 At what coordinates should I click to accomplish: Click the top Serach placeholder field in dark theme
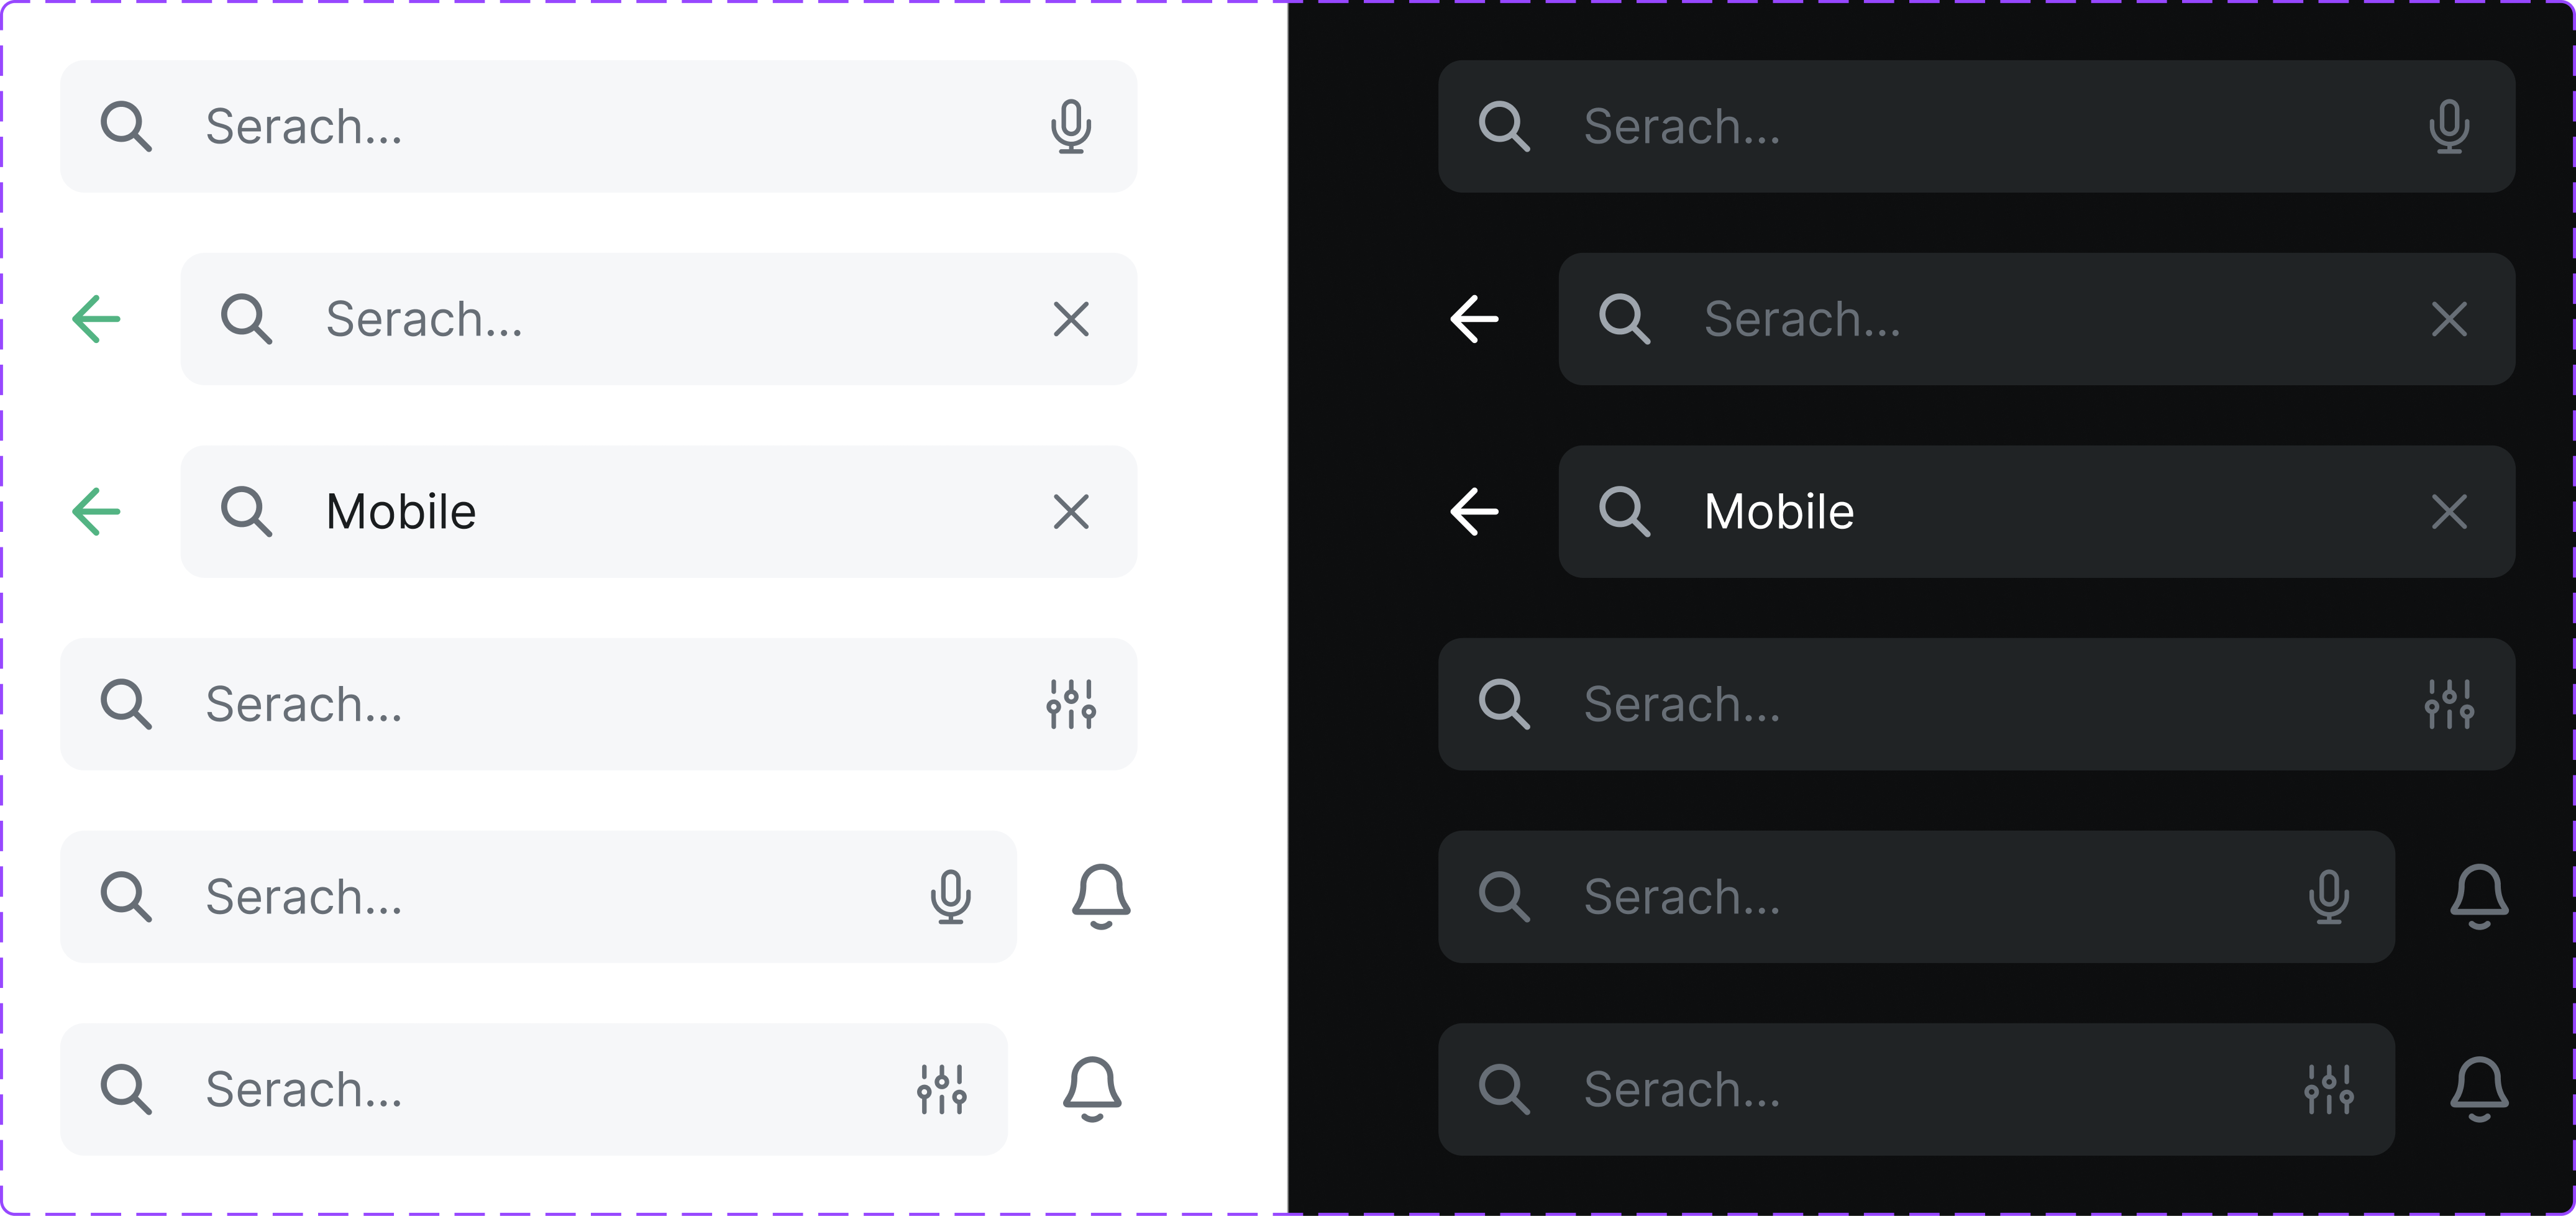coord(1900,127)
